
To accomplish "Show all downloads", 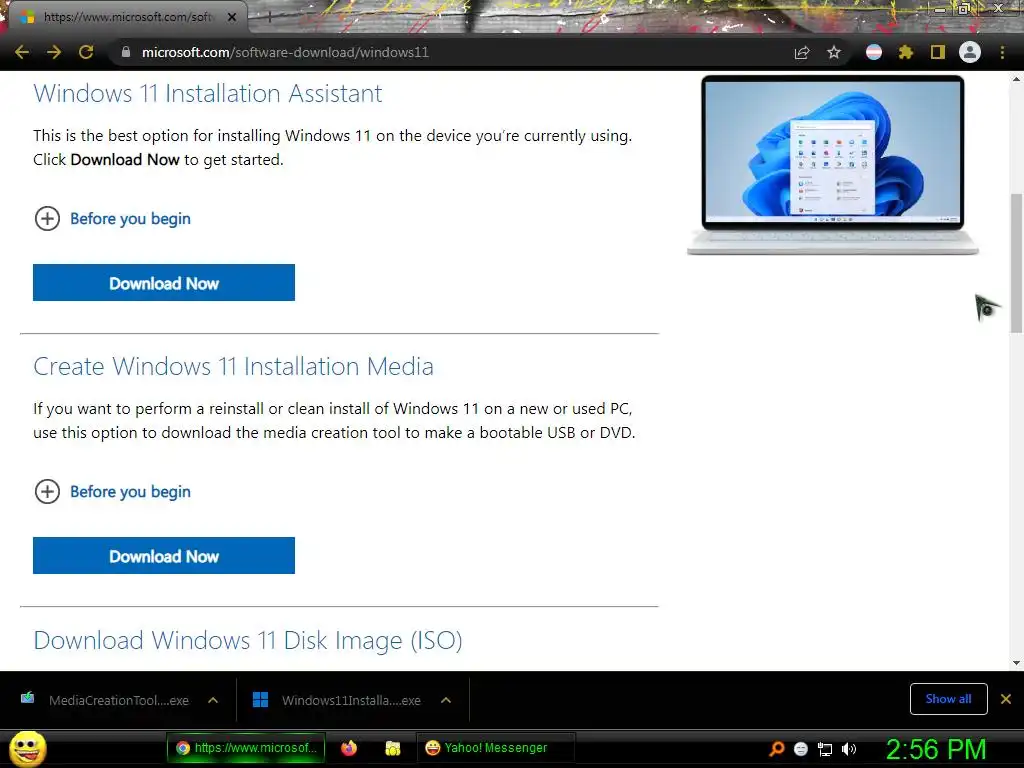I will coord(948,699).
